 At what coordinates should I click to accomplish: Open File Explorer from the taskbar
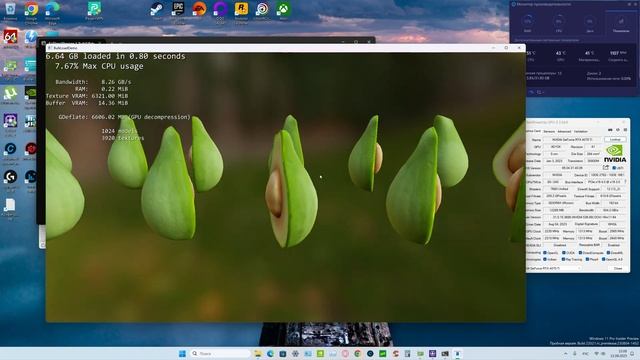pyautogui.click(x=258, y=353)
